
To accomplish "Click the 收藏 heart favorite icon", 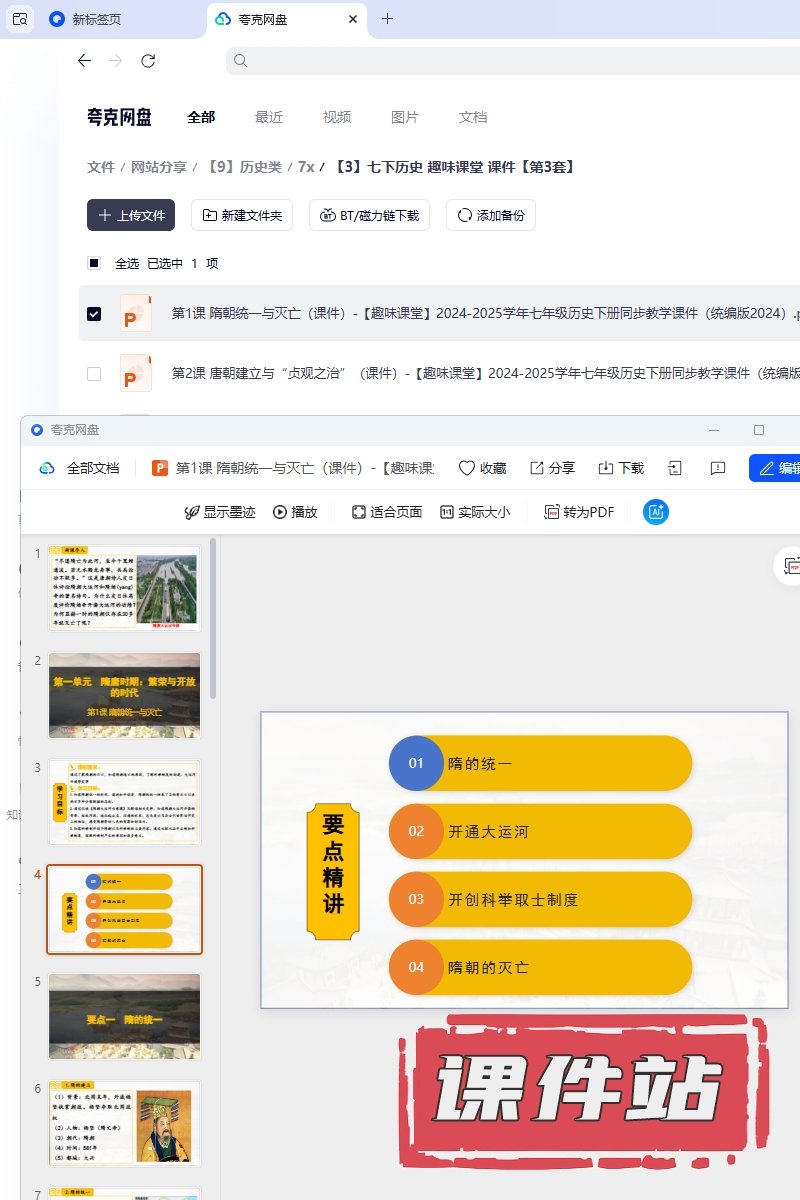I will [x=467, y=468].
